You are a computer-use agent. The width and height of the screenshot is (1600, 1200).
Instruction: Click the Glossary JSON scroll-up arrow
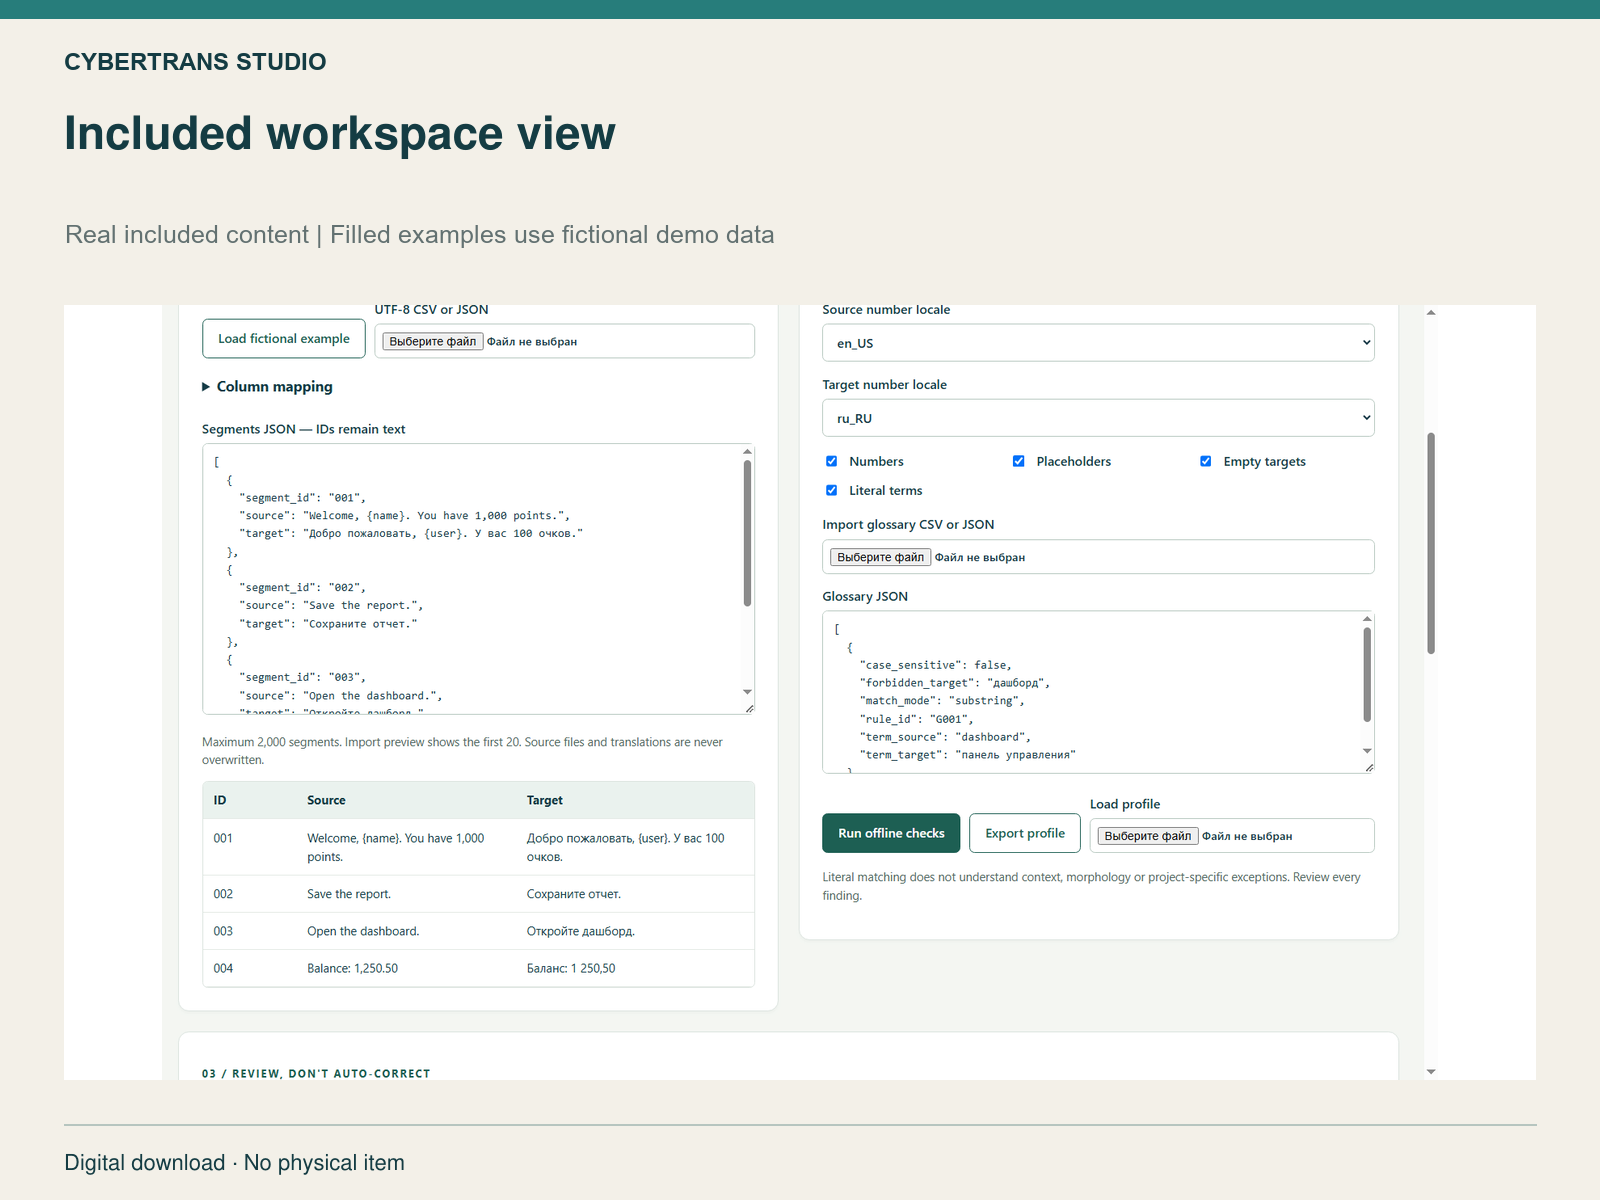[1367, 619]
